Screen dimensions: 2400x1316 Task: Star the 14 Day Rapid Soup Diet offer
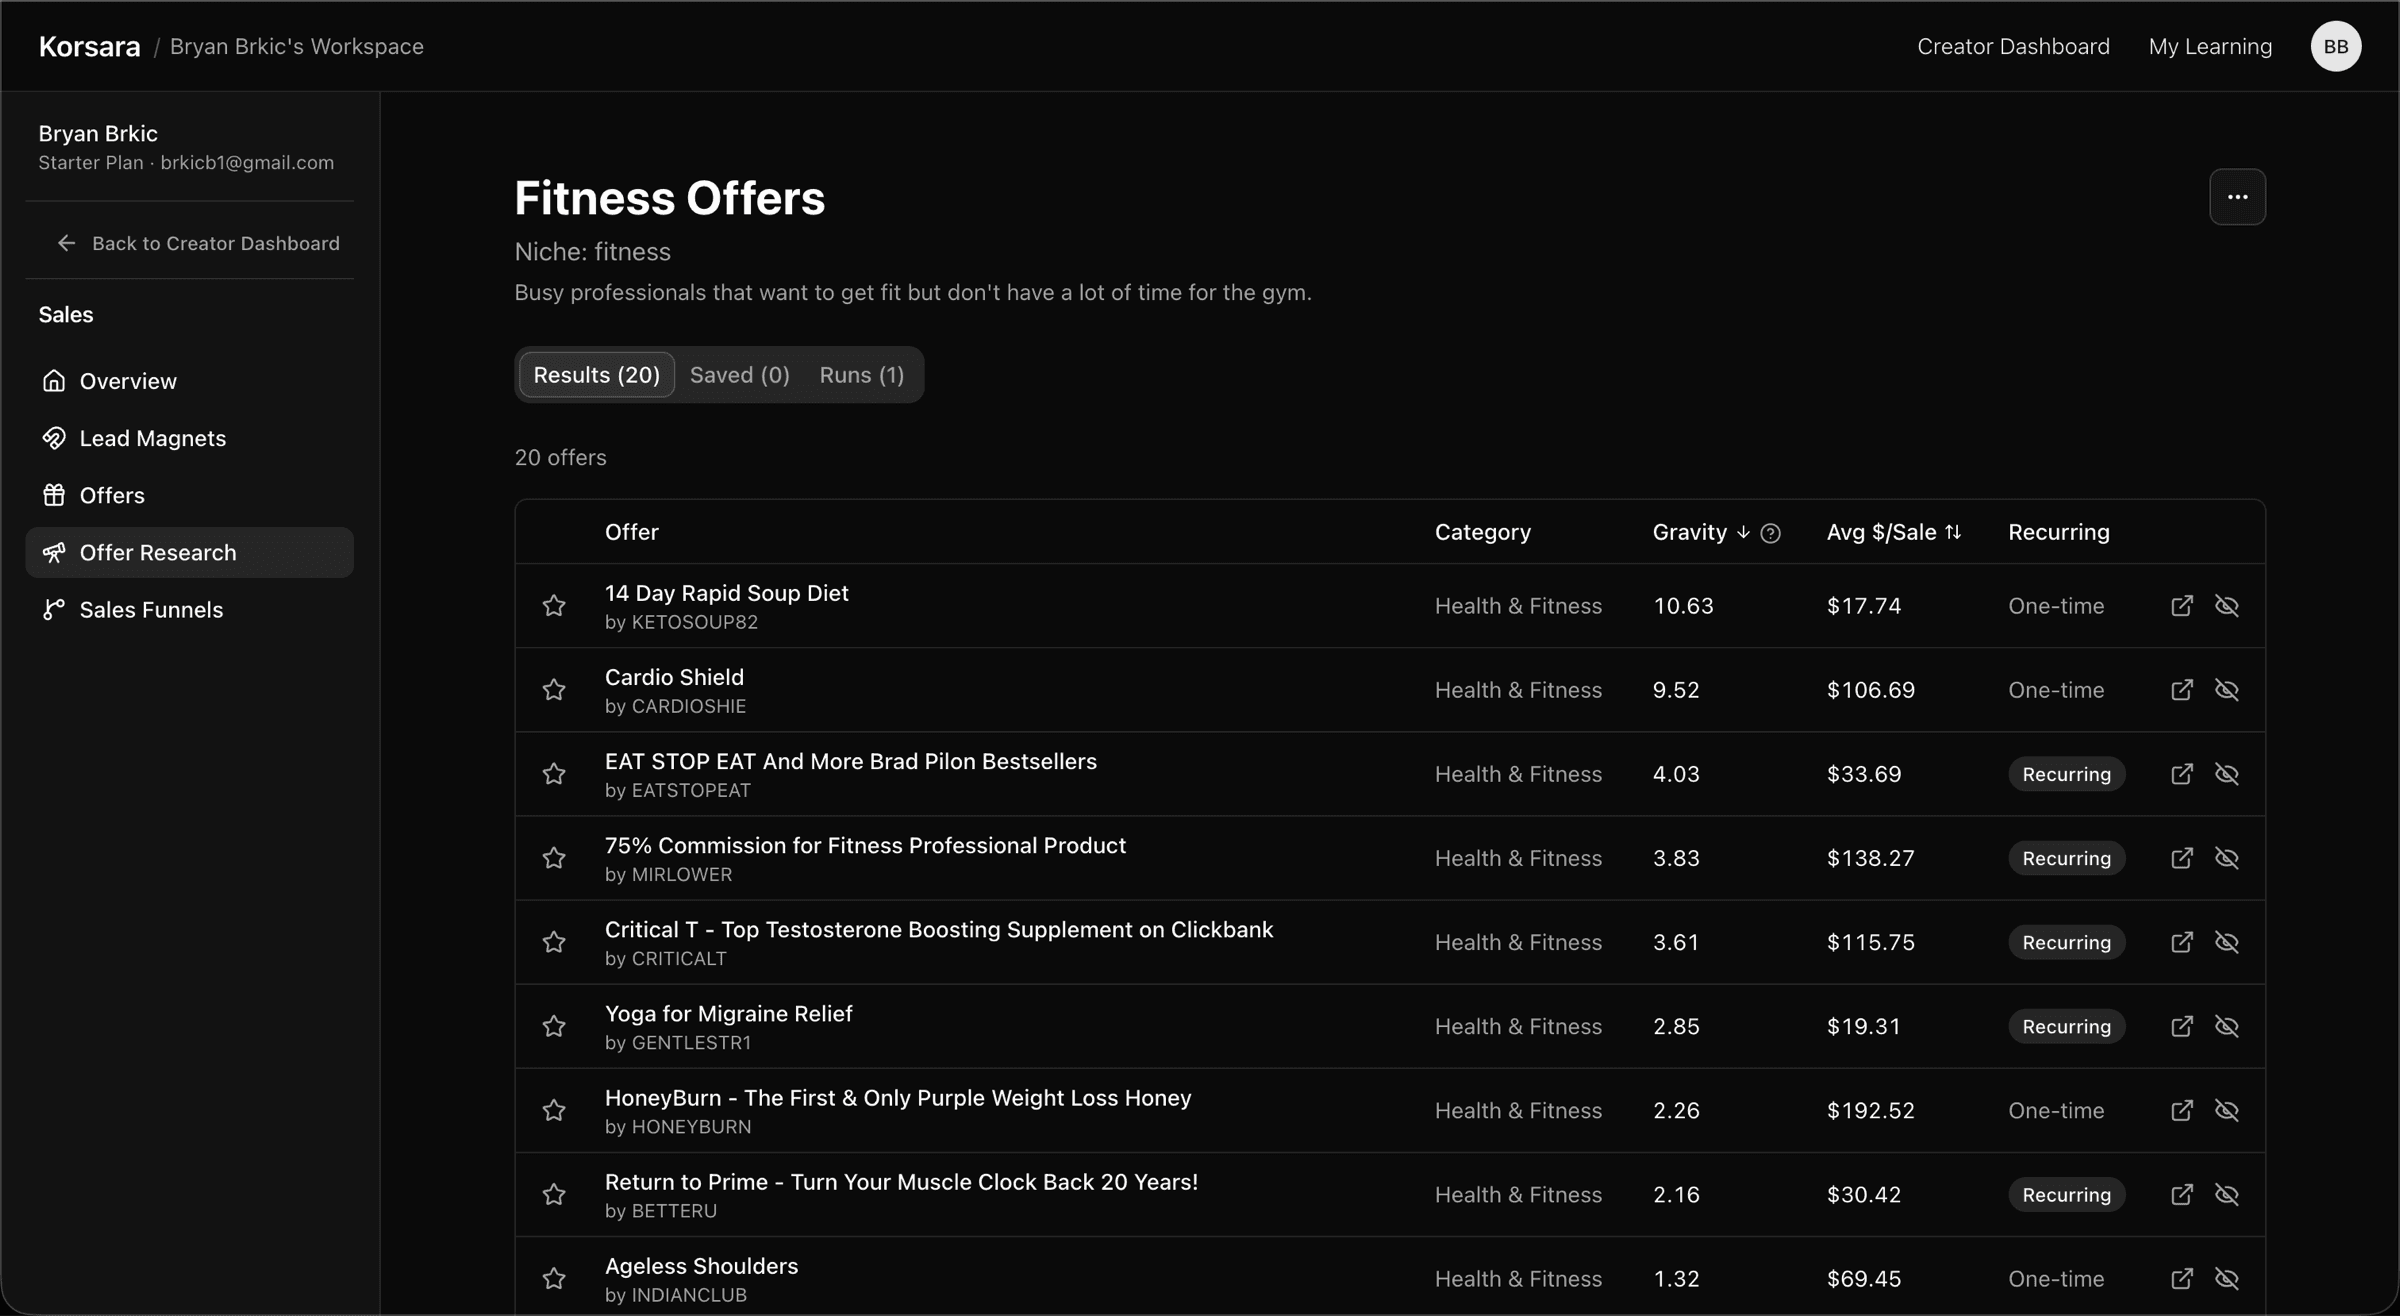pyautogui.click(x=554, y=606)
